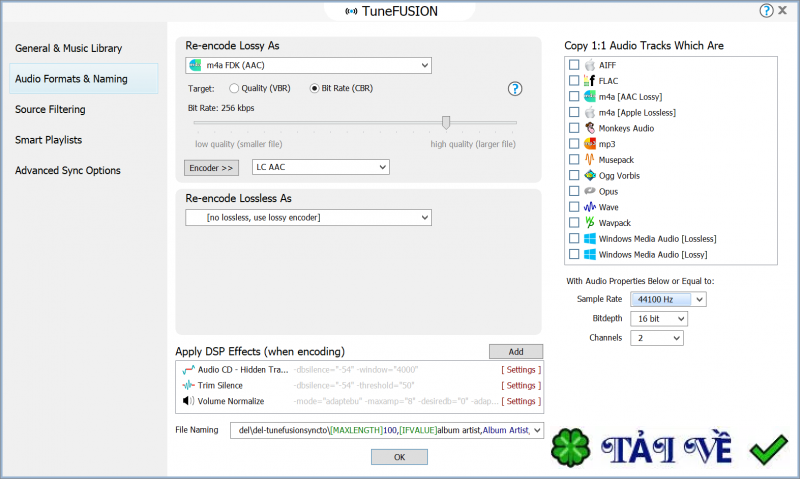Click the Wave format icon
Screen dimensions: 800x479
click(x=590, y=207)
